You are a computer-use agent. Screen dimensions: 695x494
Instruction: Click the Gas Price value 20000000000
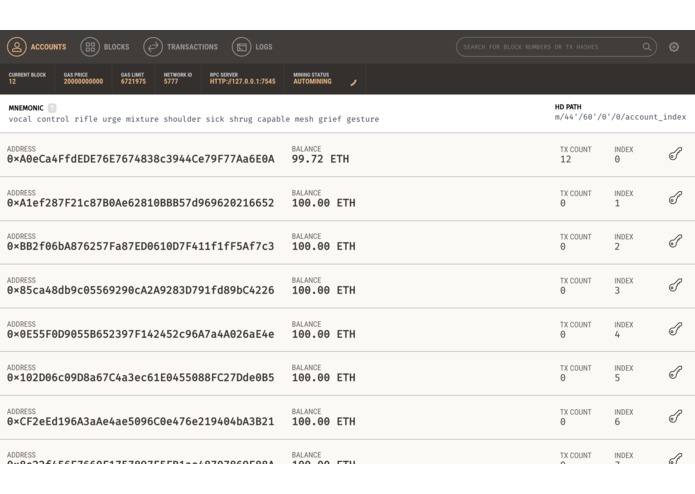click(83, 82)
